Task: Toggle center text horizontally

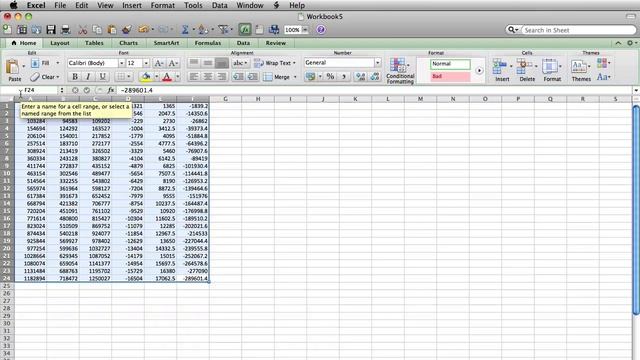Action: tap(208, 76)
